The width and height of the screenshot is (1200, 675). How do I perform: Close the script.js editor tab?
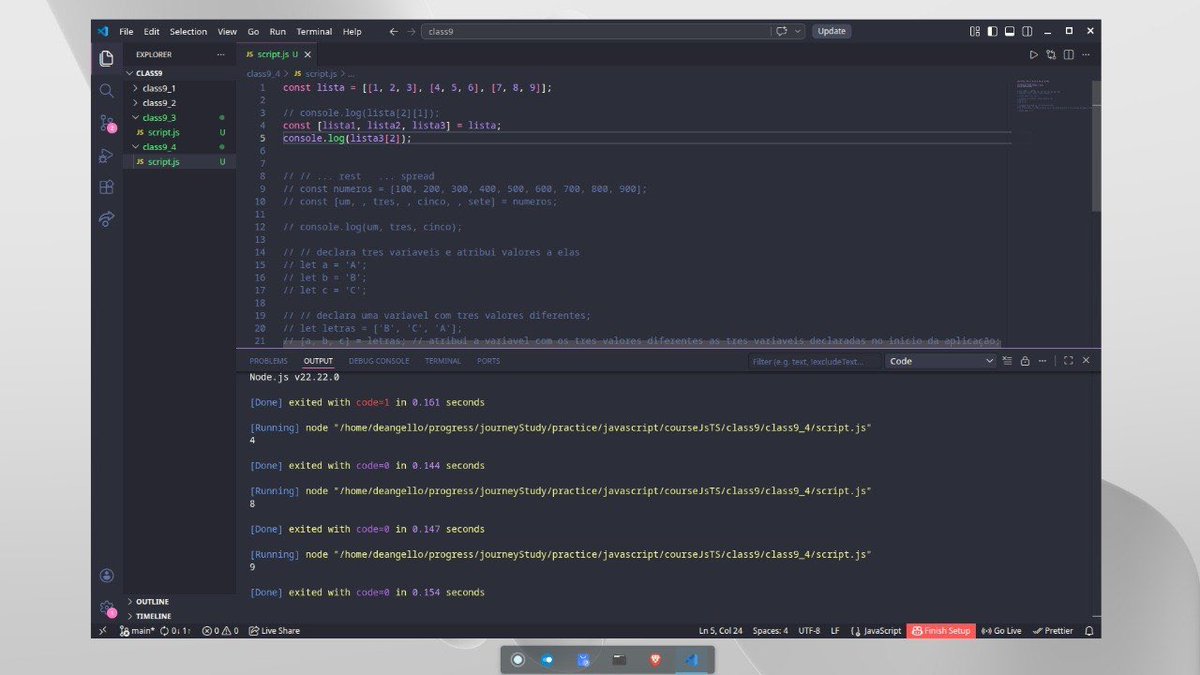308,55
